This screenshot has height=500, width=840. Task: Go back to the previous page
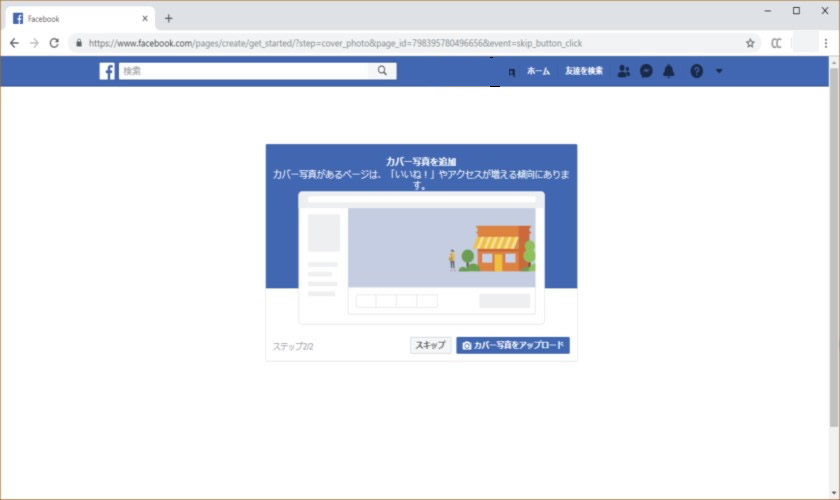pyautogui.click(x=14, y=43)
